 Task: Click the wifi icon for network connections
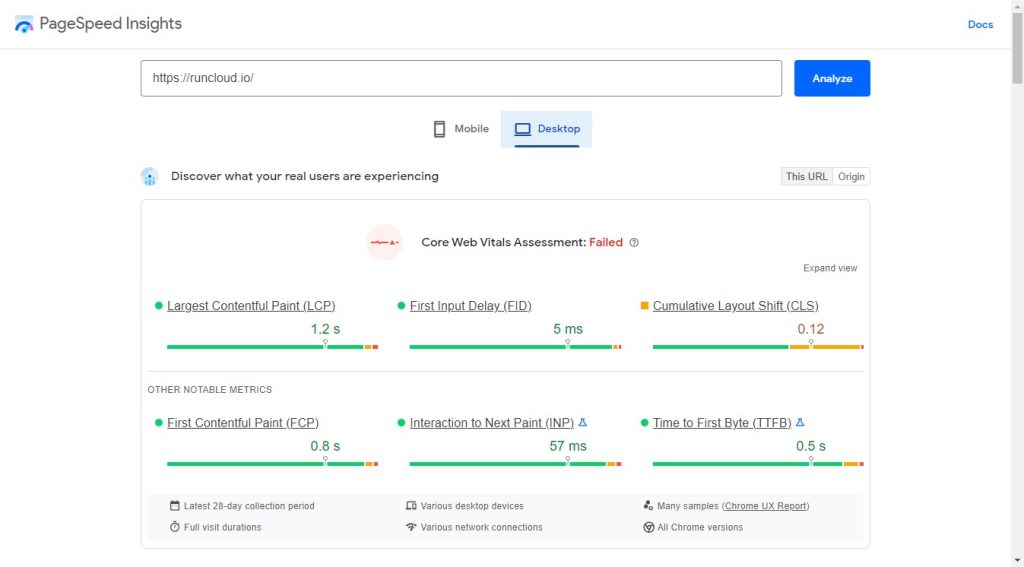pos(411,526)
